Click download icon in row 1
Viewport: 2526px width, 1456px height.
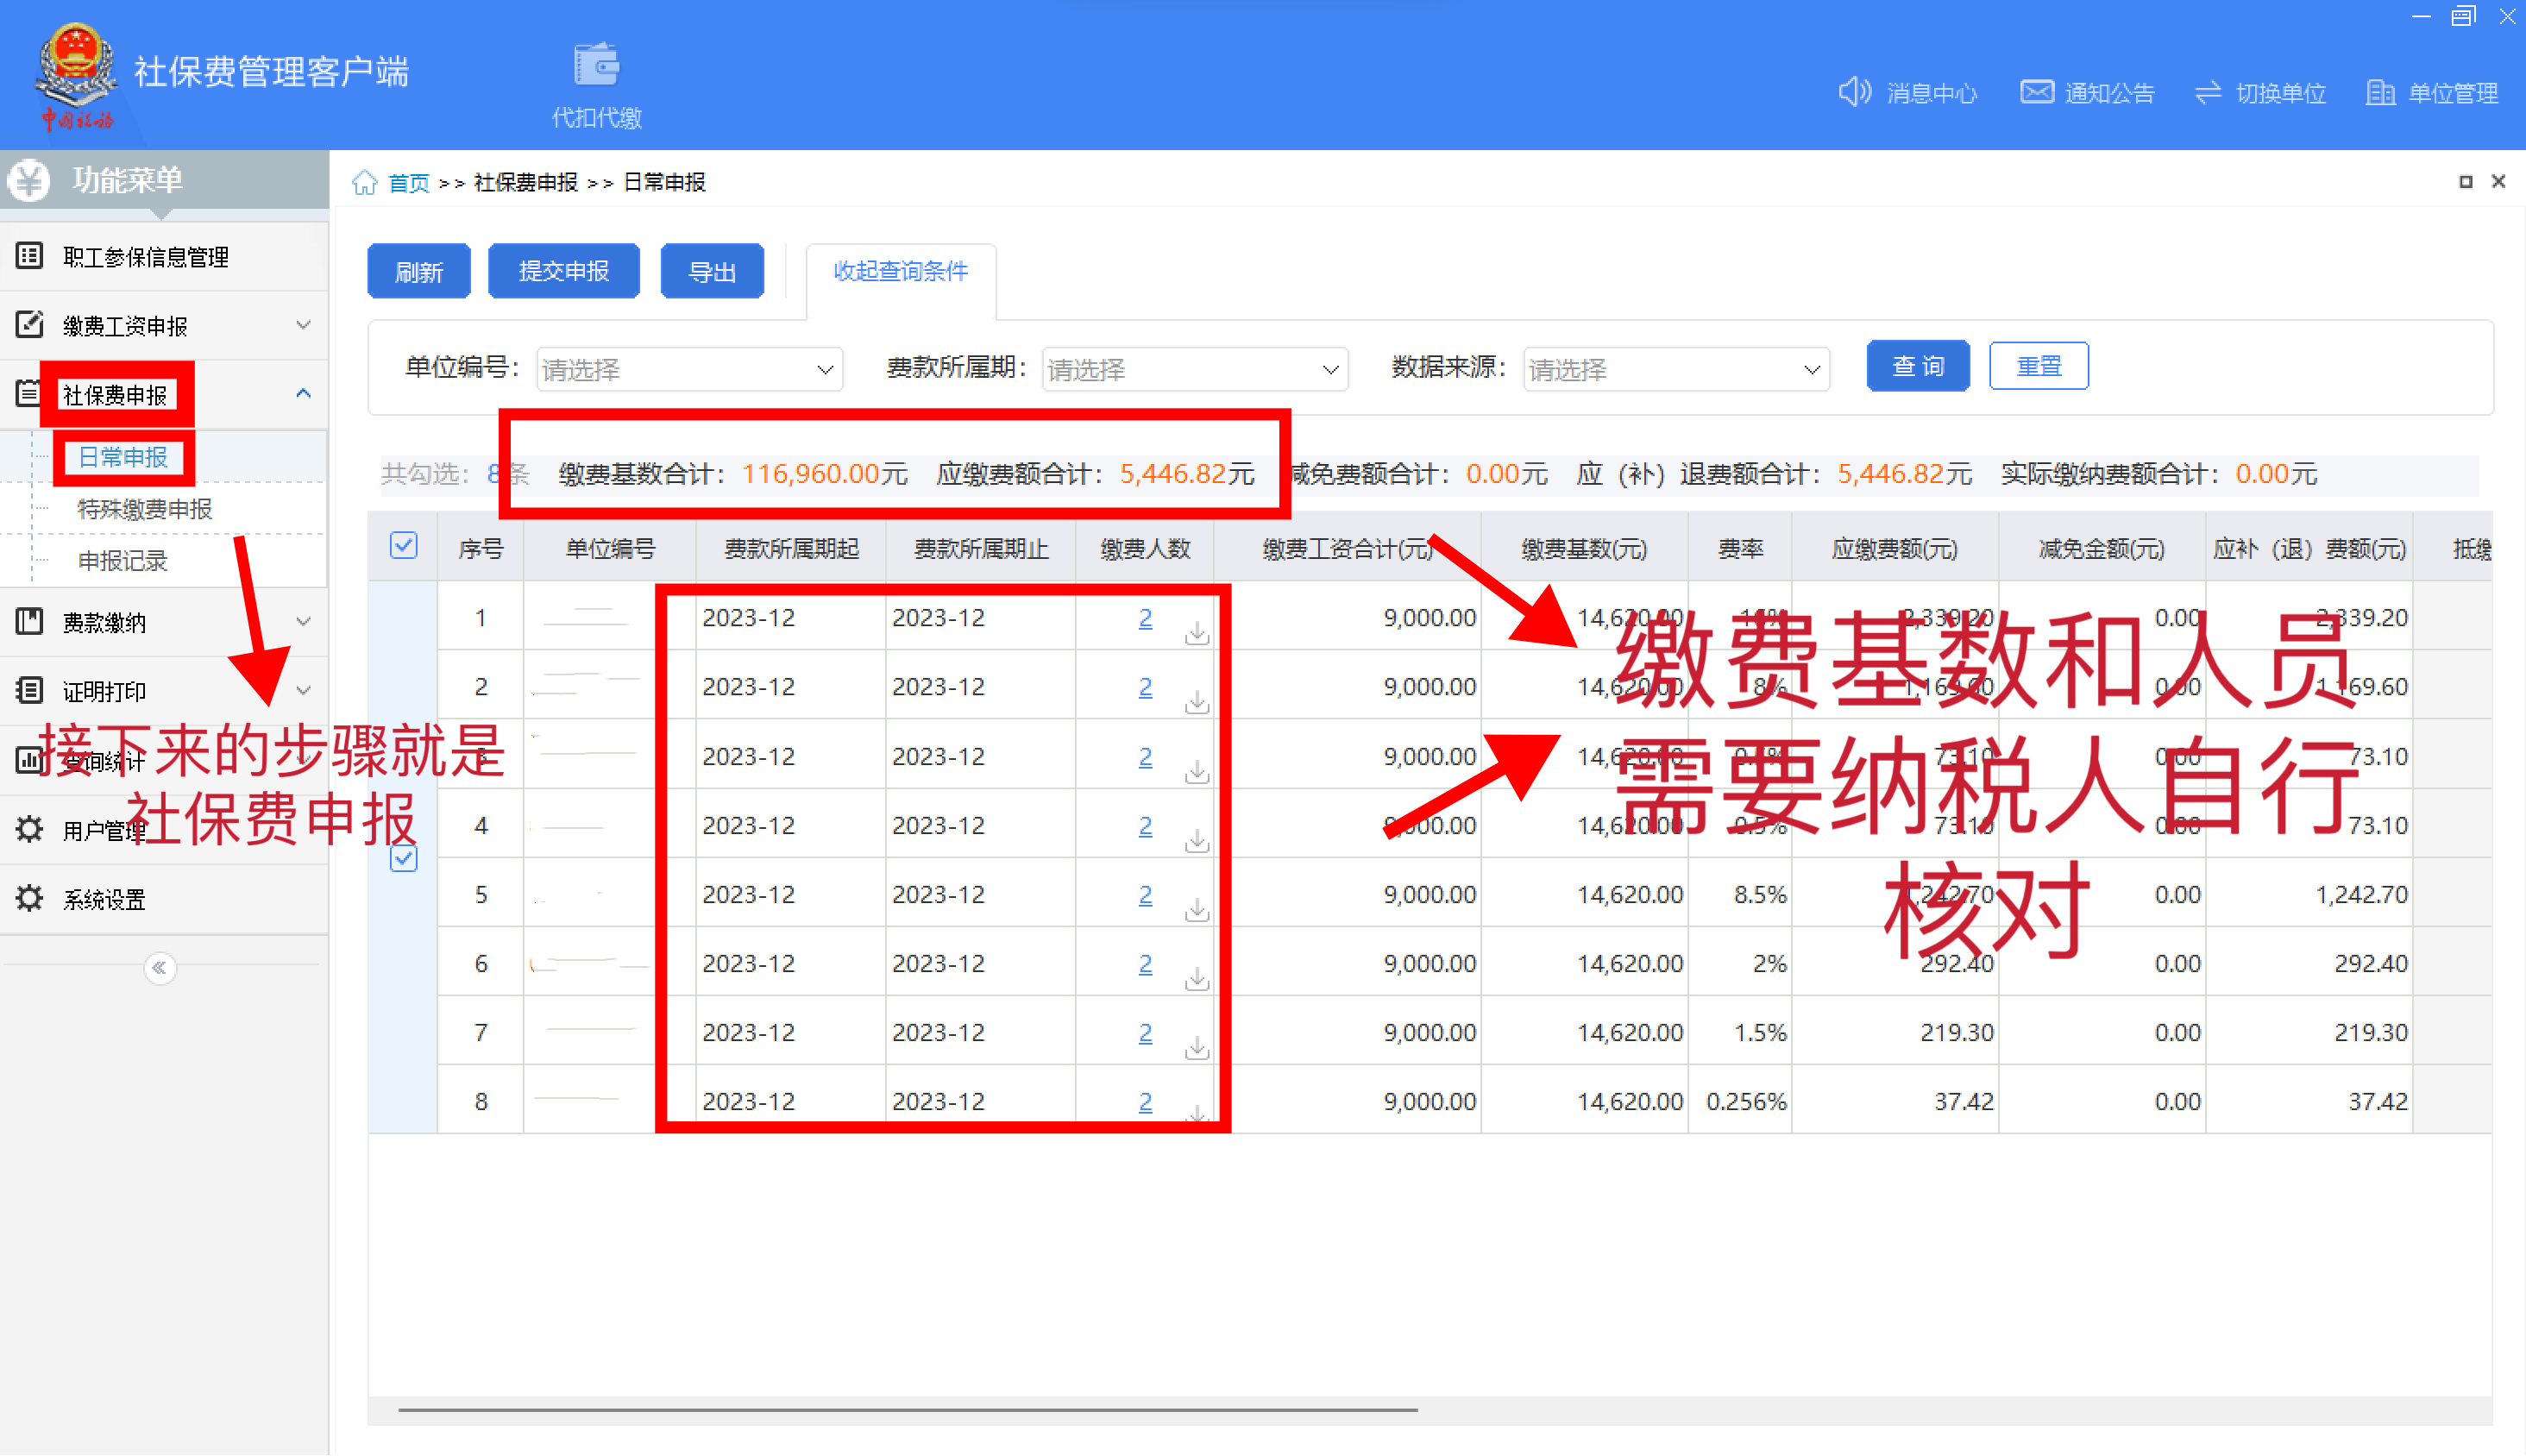(1196, 632)
